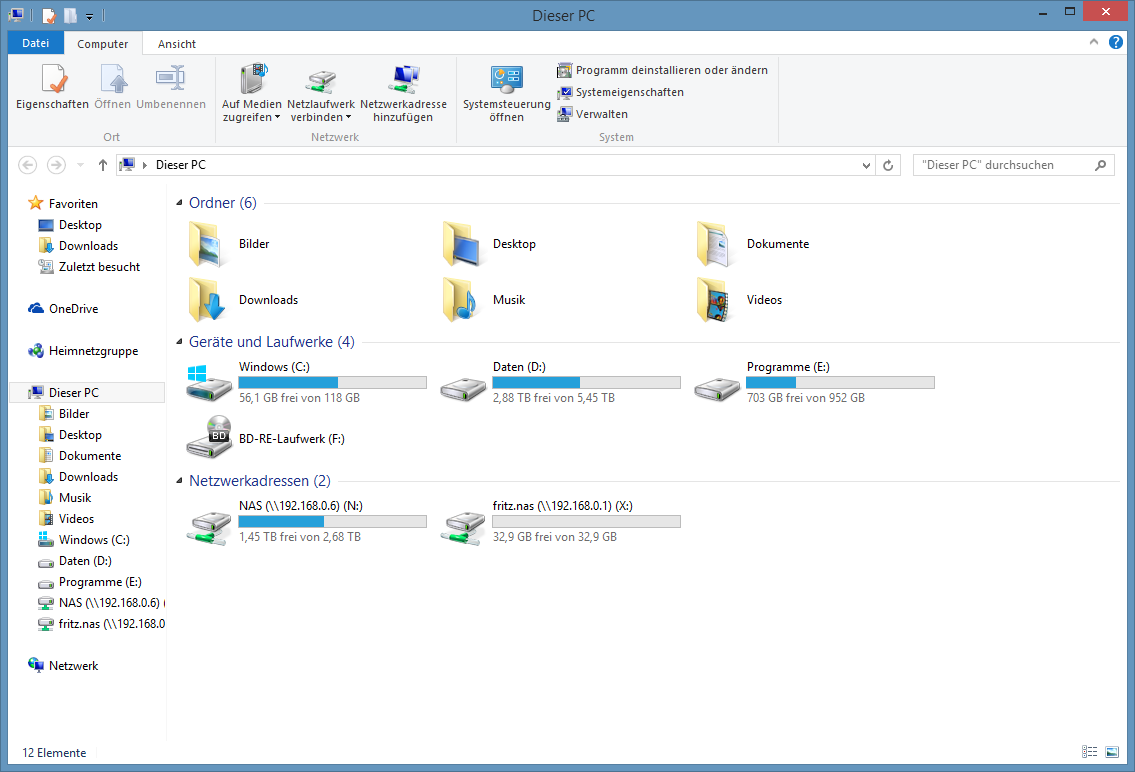Click Systemeigenschaften in System group
1135x772 pixels.
[629, 92]
